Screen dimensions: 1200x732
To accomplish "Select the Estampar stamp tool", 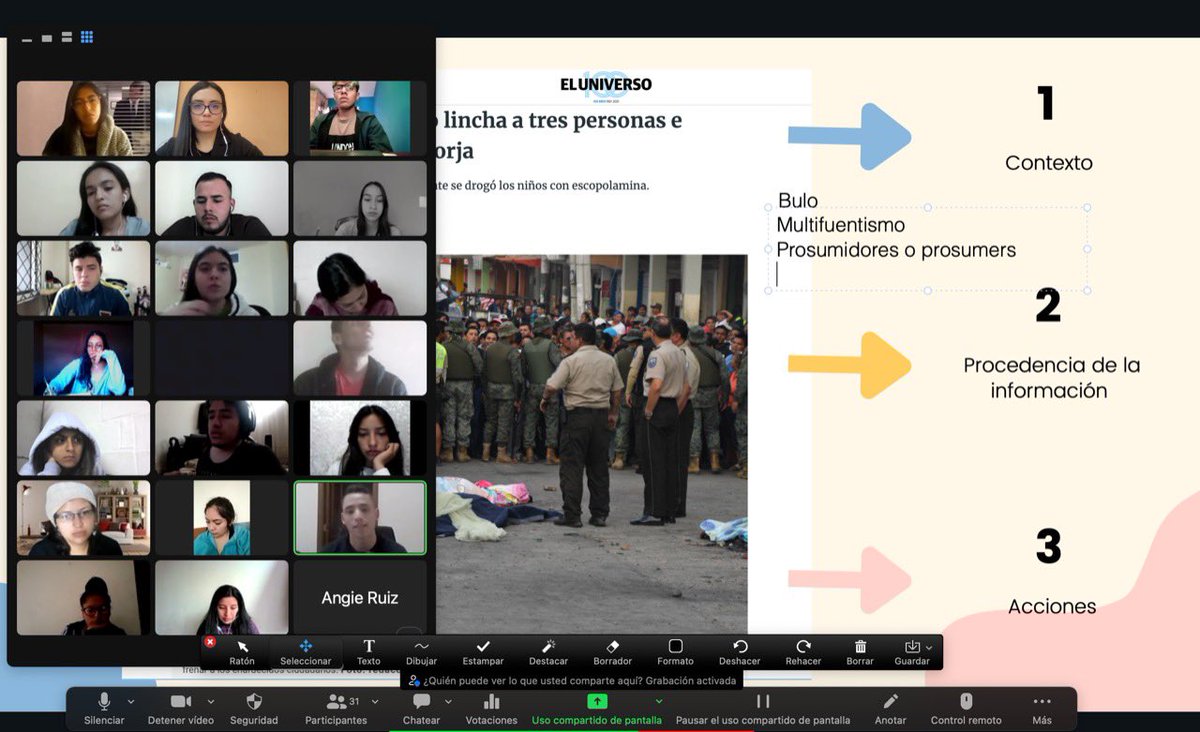I will click(x=483, y=652).
